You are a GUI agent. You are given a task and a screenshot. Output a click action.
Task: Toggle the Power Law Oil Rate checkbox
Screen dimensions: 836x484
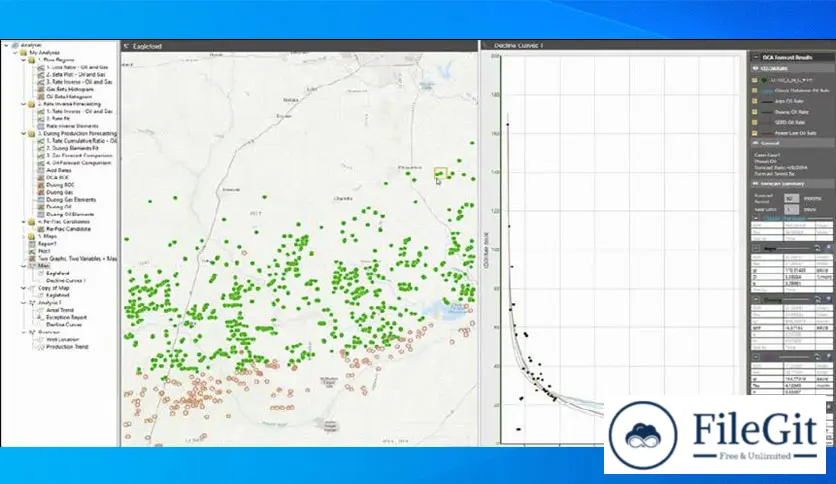[x=754, y=133]
